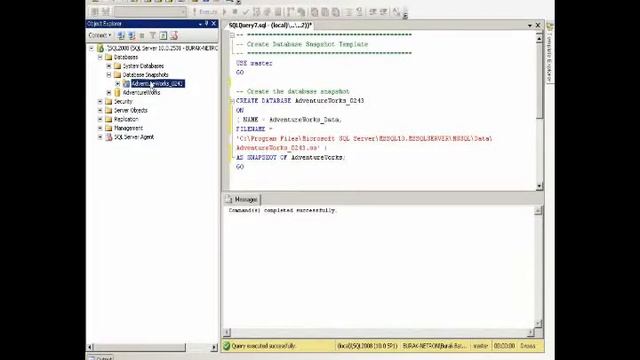This screenshot has width=640, height=360.
Task: Toggle Object Explorer auto-hide pin
Action: pos(207,24)
